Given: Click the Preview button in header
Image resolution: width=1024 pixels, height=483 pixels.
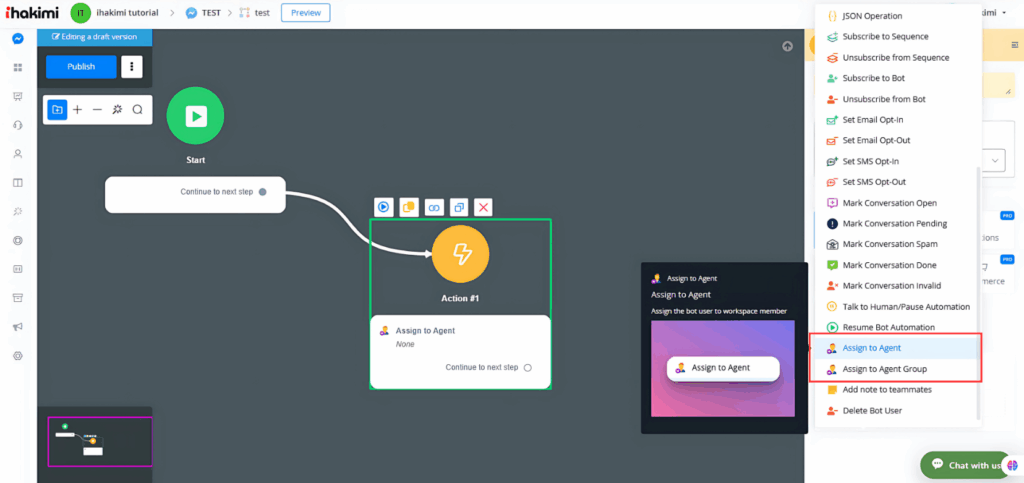Looking at the screenshot, I should (305, 13).
